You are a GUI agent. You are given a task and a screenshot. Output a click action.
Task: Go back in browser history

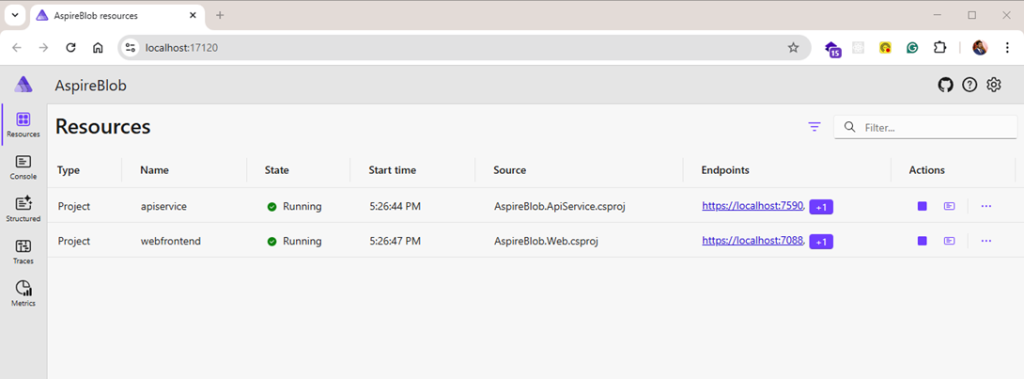17,47
